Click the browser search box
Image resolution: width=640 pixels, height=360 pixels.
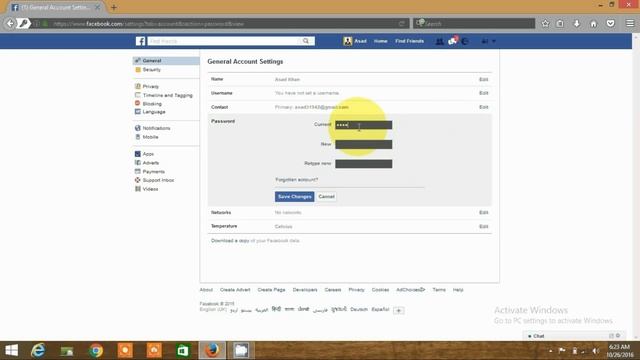click(474, 24)
